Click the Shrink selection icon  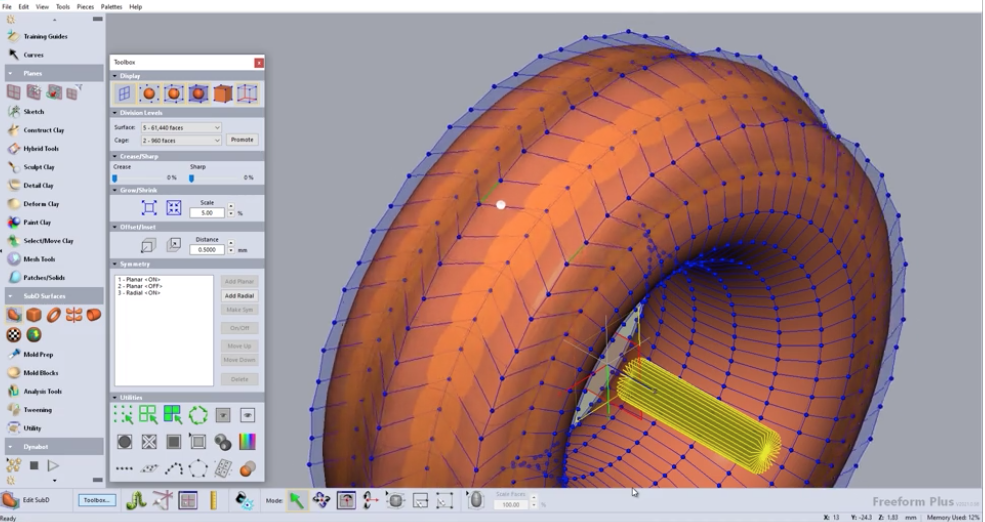pyautogui.click(x=173, y=208)
